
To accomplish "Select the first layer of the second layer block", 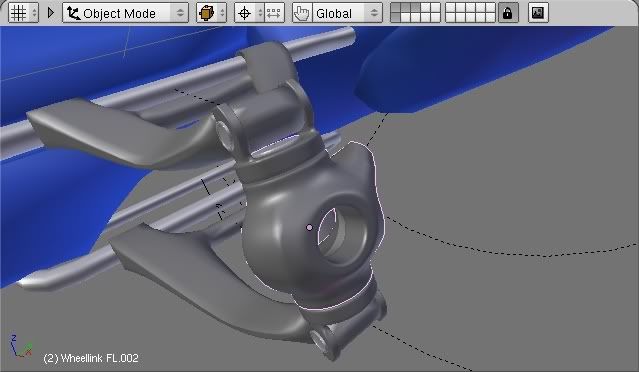I will click(450, 8).
